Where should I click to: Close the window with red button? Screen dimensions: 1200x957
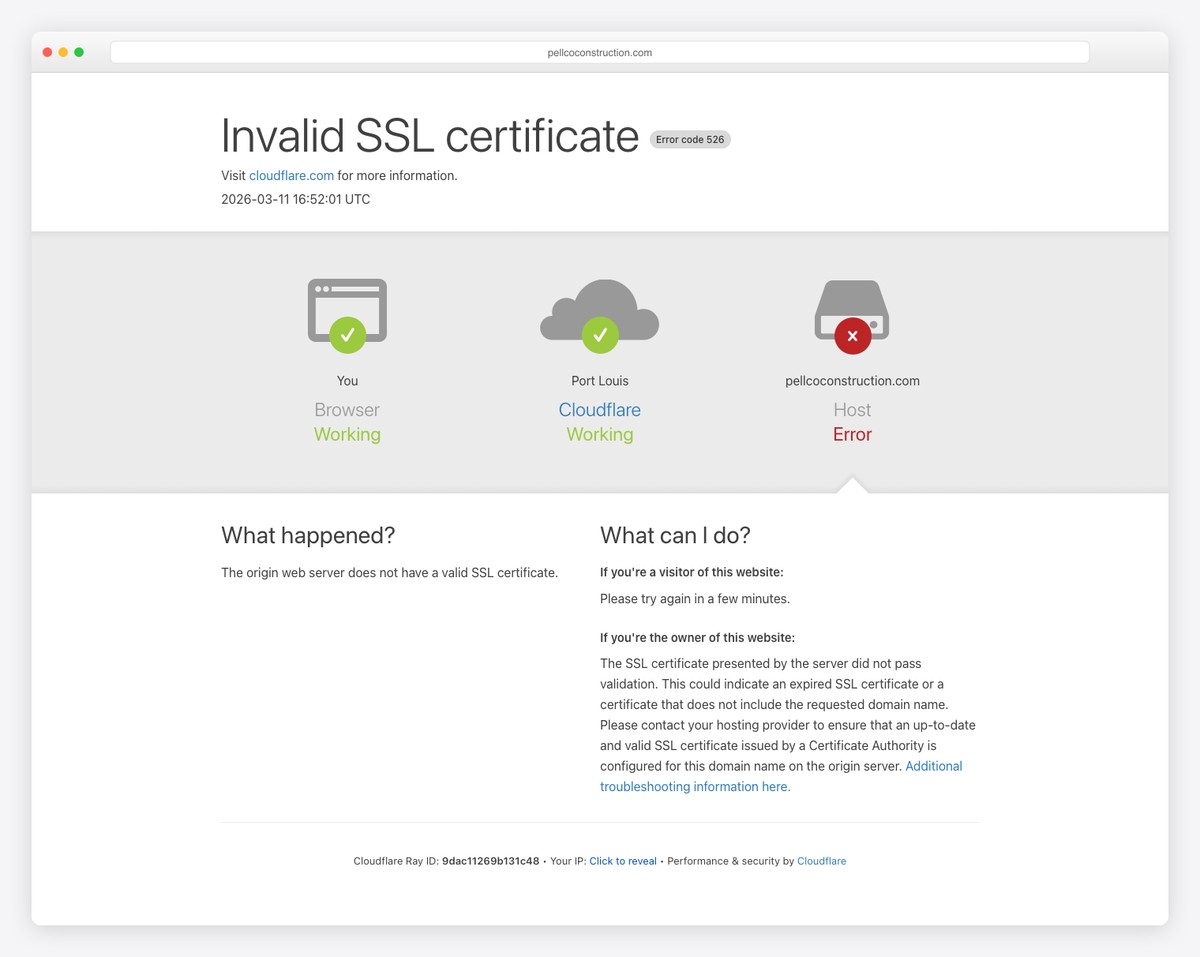(47, 52)
